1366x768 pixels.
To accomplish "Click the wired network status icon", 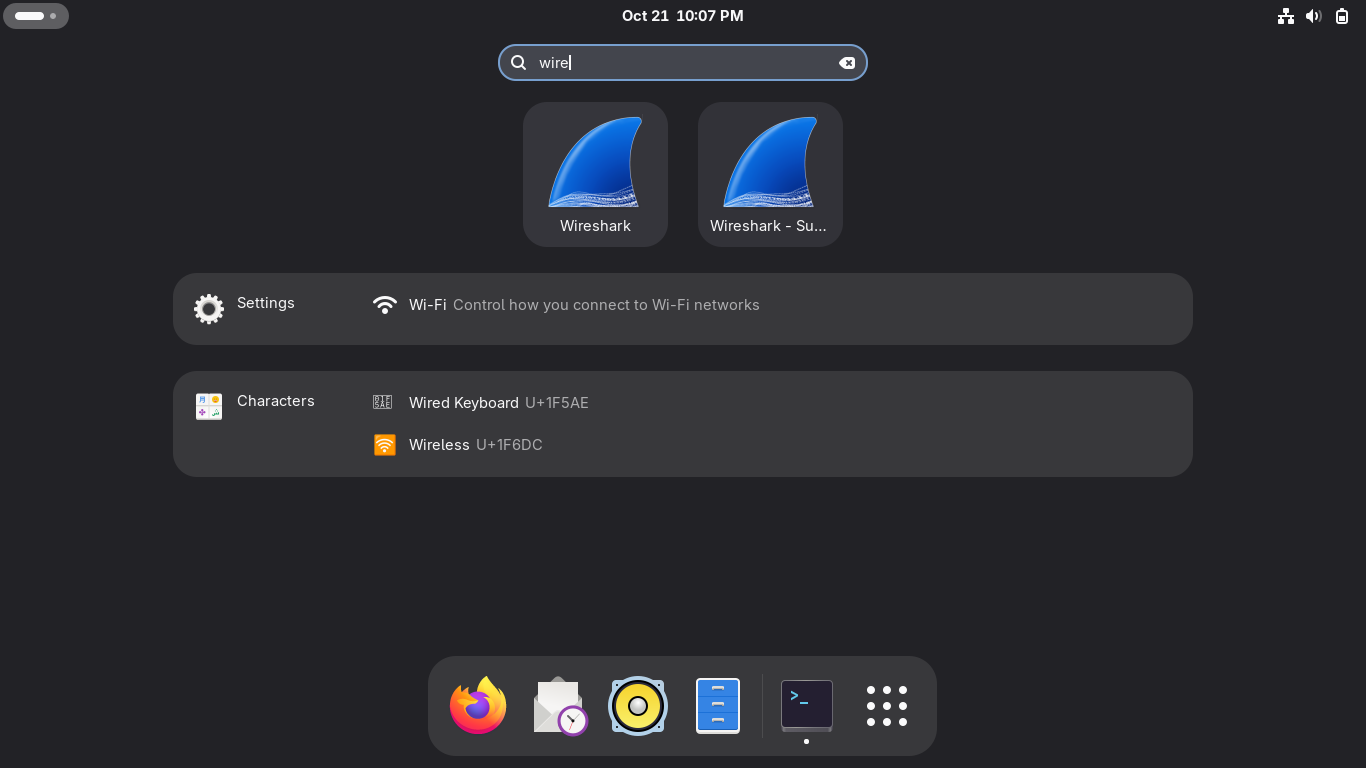I will (1286, 16).
